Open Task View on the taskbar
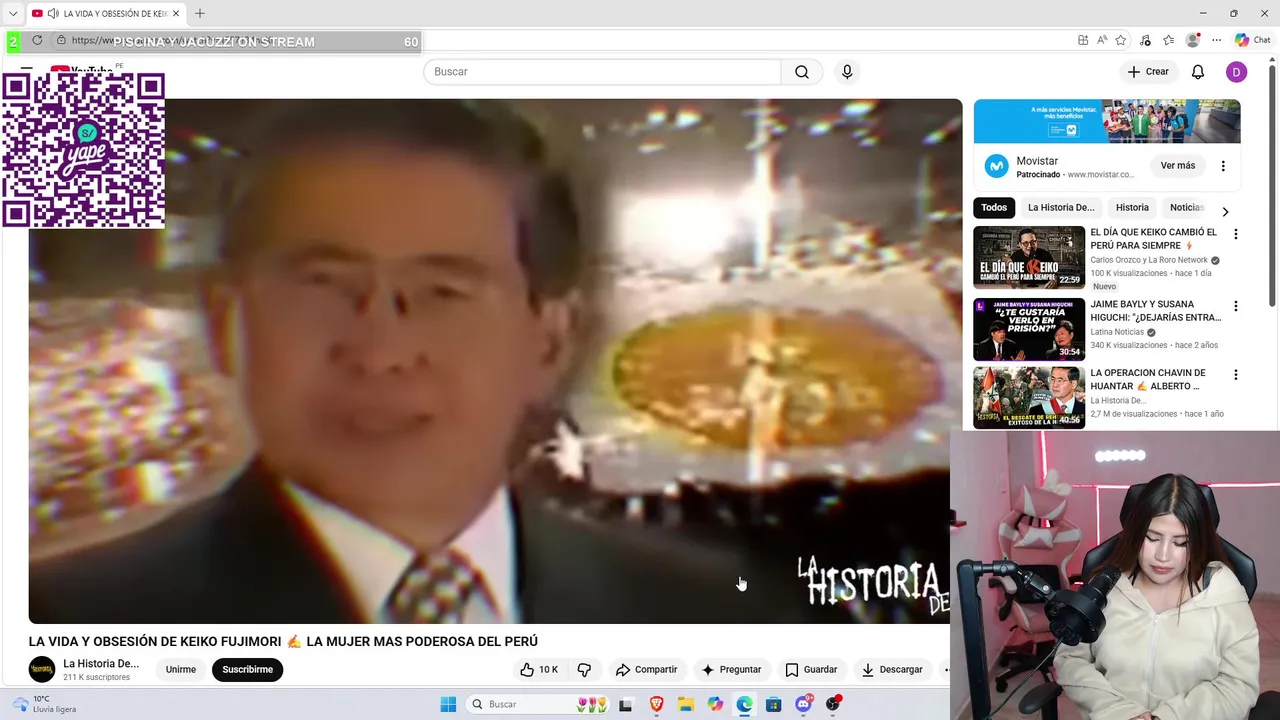1280x720 pixels. (x=626, y=704)
